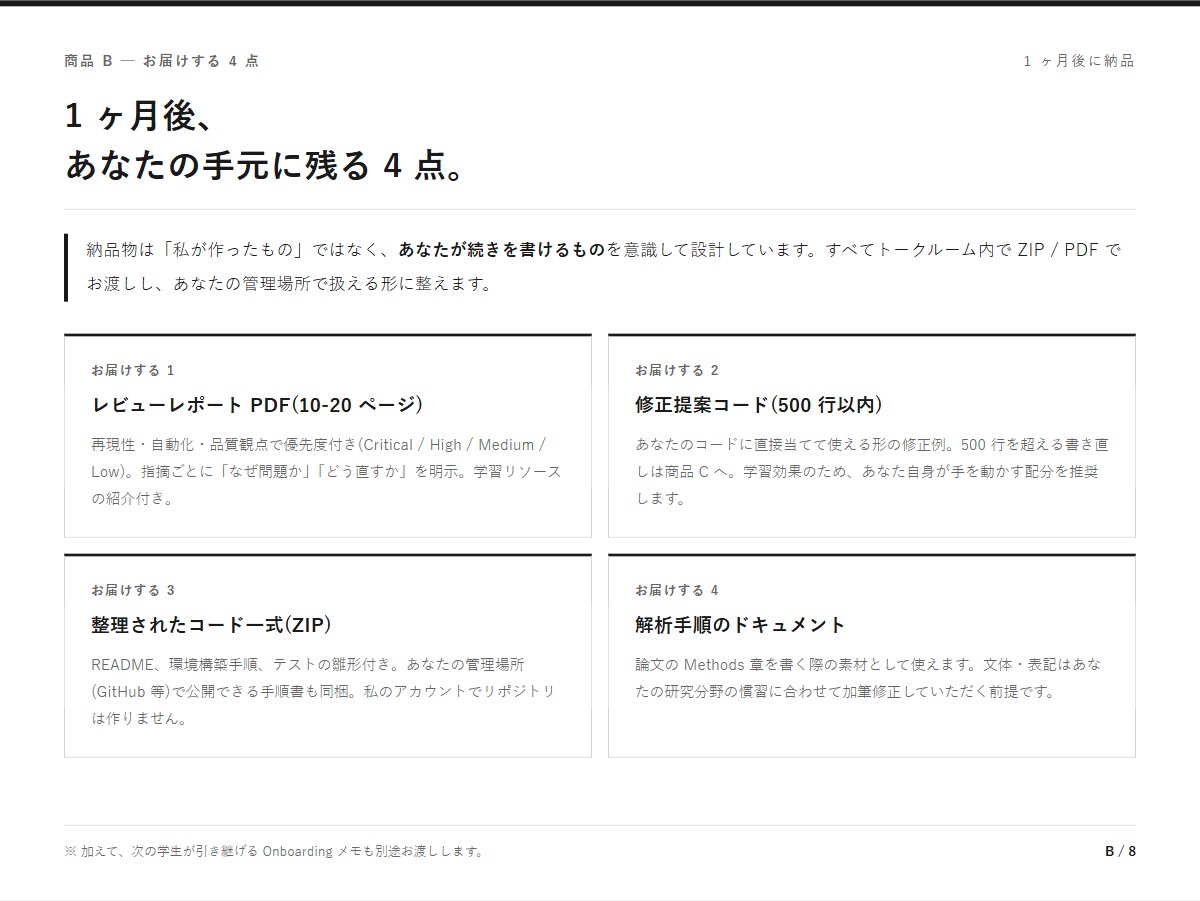Click the description starting '論文の Methods 章を書く際'
Viewport: 1200px width, 901px height.
868,678
